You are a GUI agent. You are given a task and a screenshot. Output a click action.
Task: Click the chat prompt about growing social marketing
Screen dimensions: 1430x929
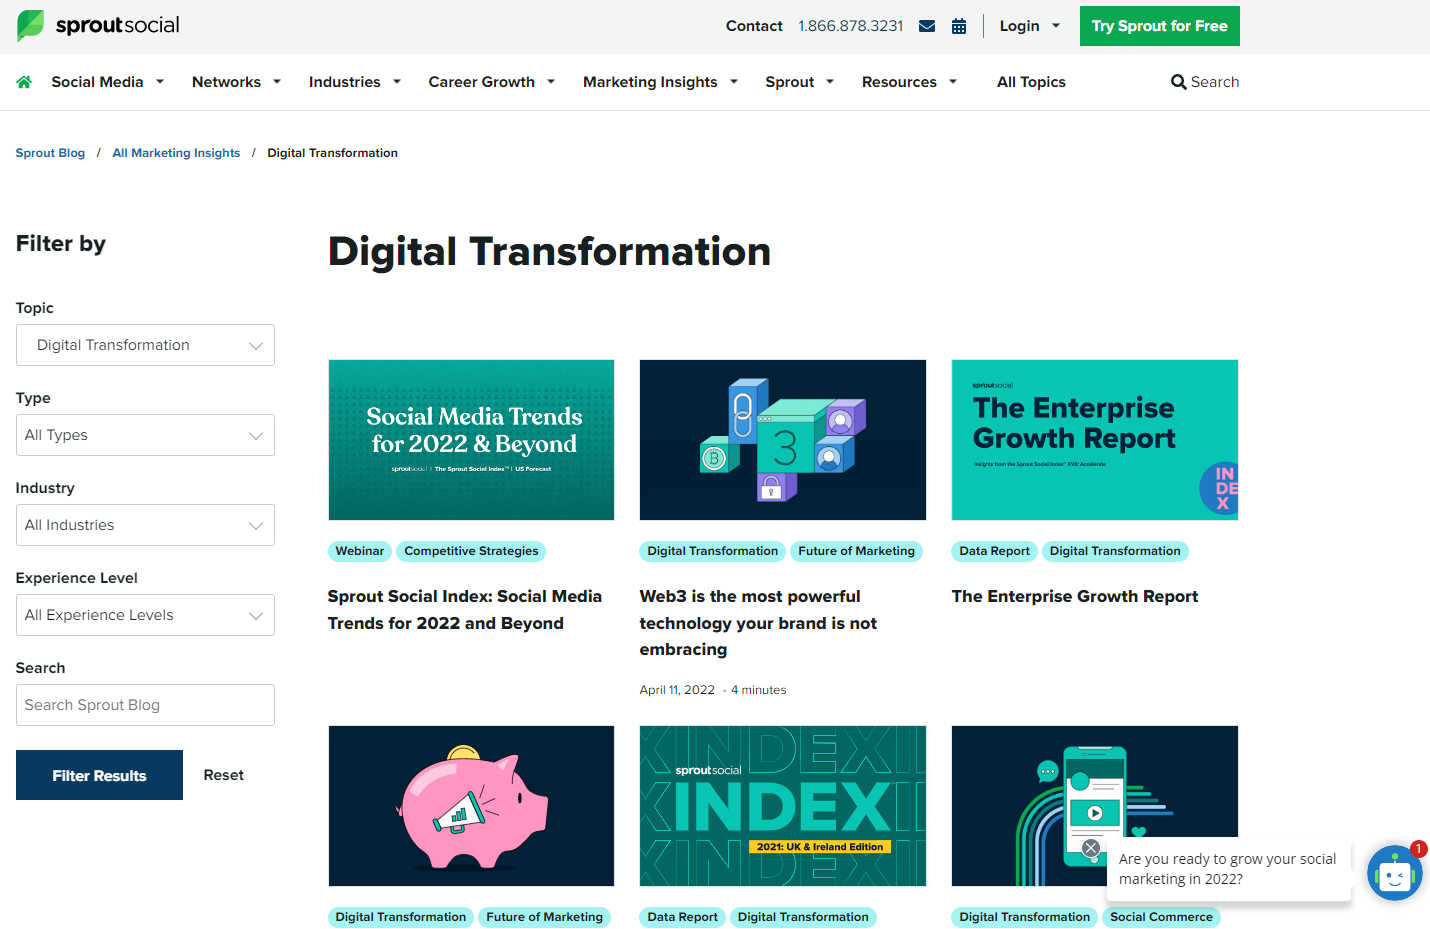coord(1229,869)
